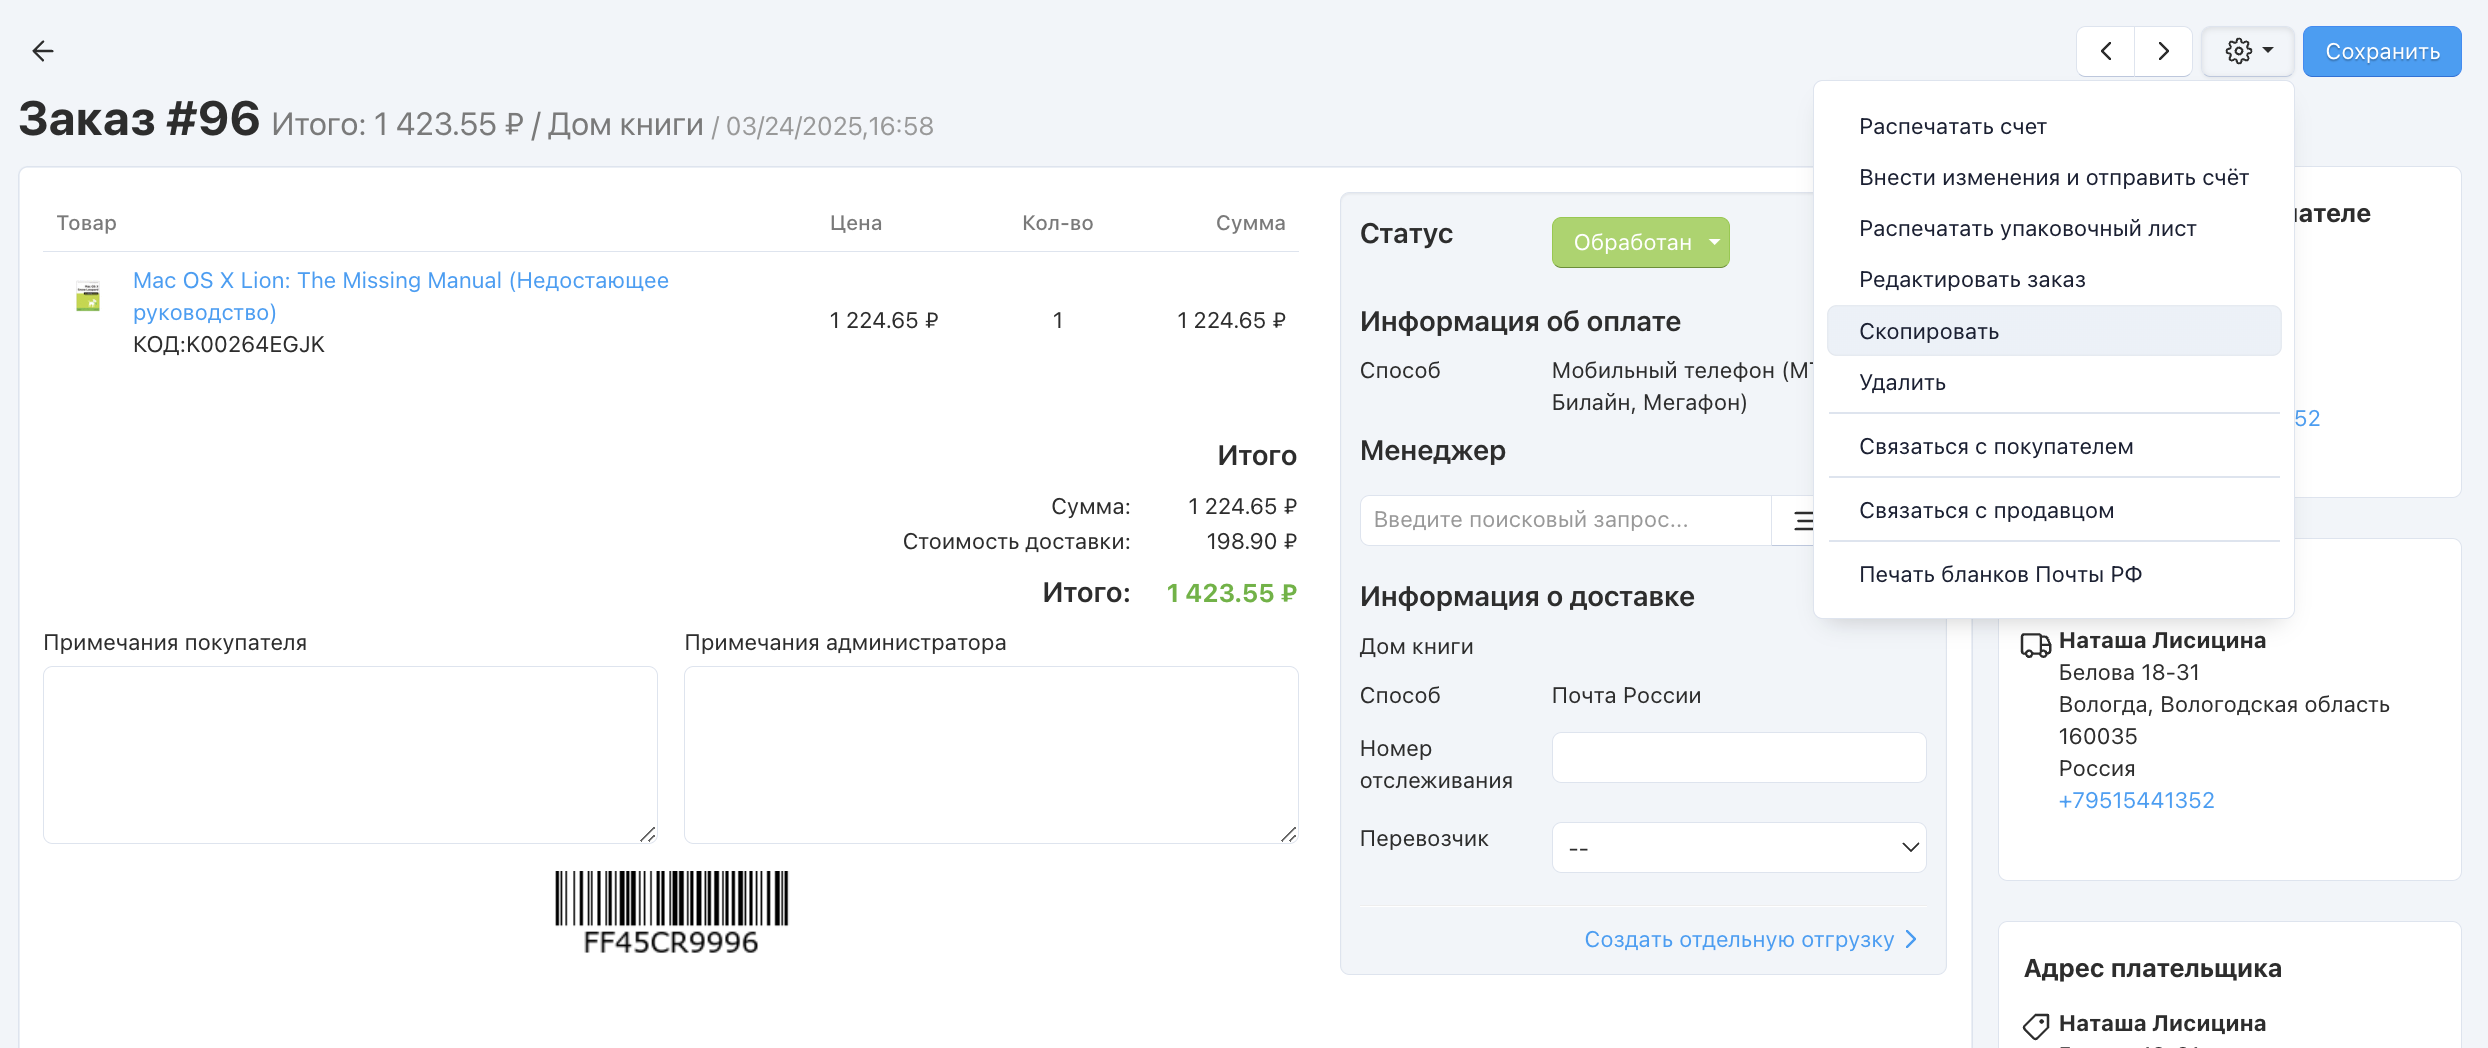Select Редактировать заказ menu entry
The height and width of the screenshot is (1048, 2488).
click(x=1972, y=279)
